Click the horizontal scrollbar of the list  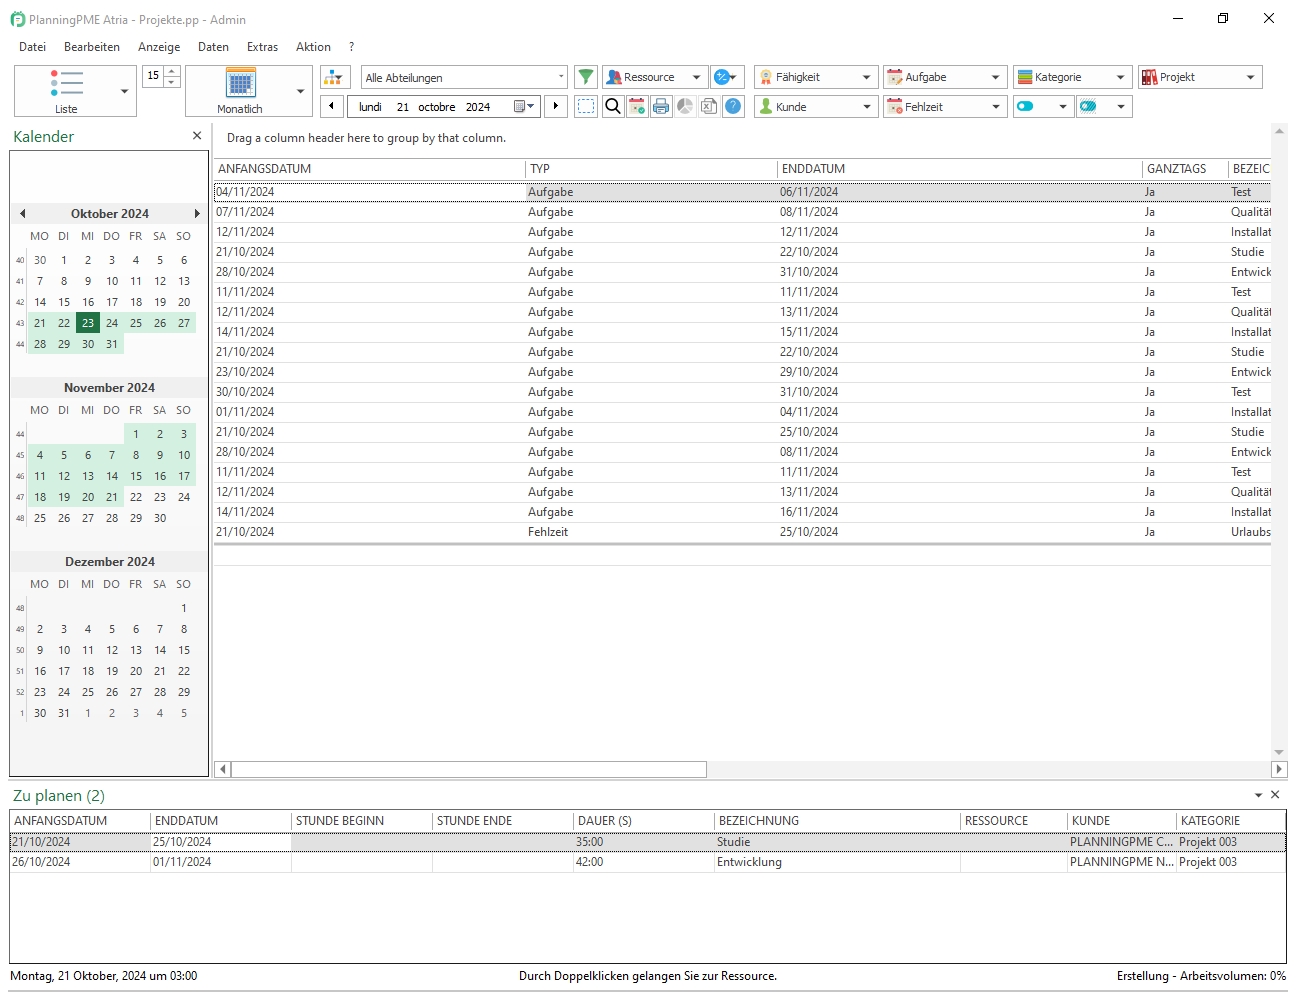[x=468, y=769]
